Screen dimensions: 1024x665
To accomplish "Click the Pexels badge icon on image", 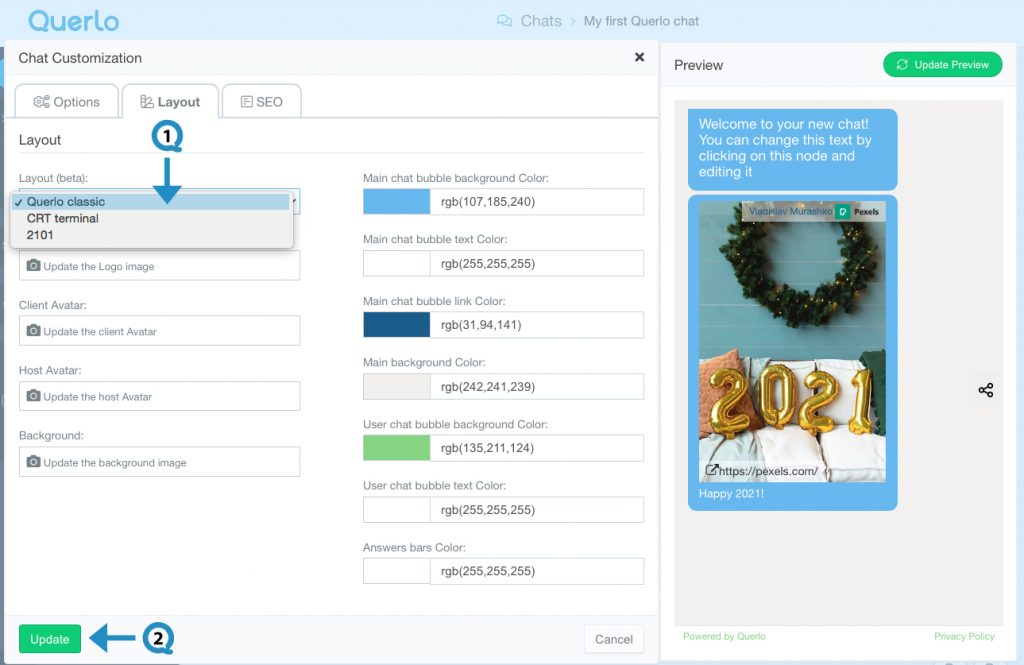I will pos(842,211).
